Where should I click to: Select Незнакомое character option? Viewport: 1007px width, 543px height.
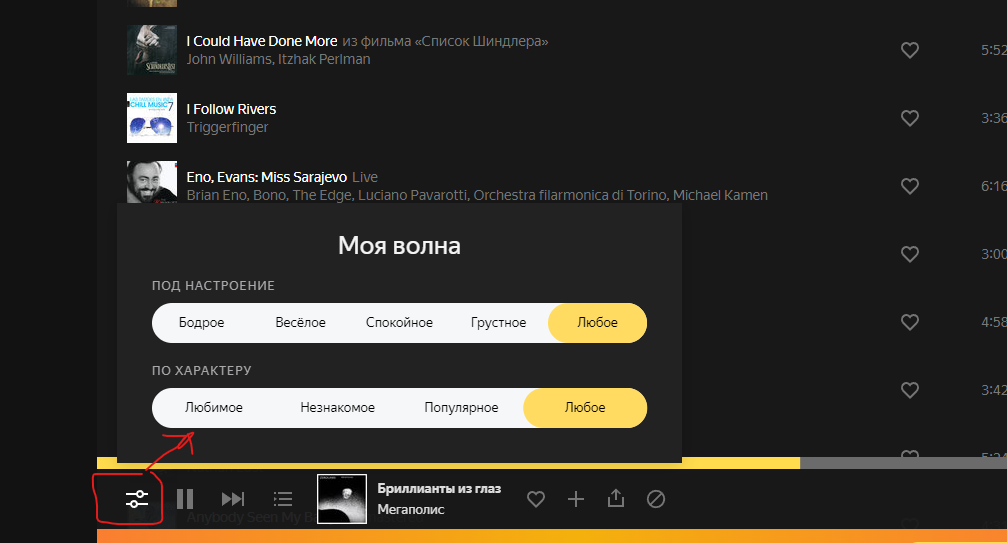[338, 408]
